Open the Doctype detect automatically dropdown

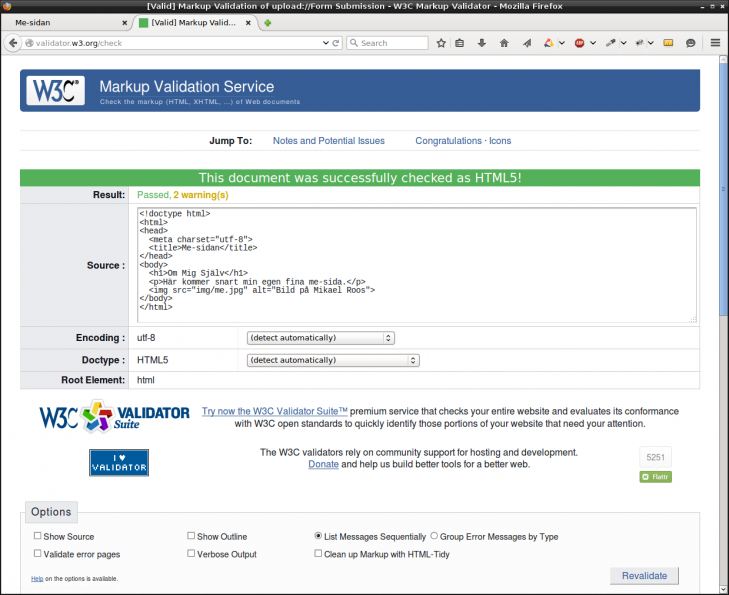[333, 360]
